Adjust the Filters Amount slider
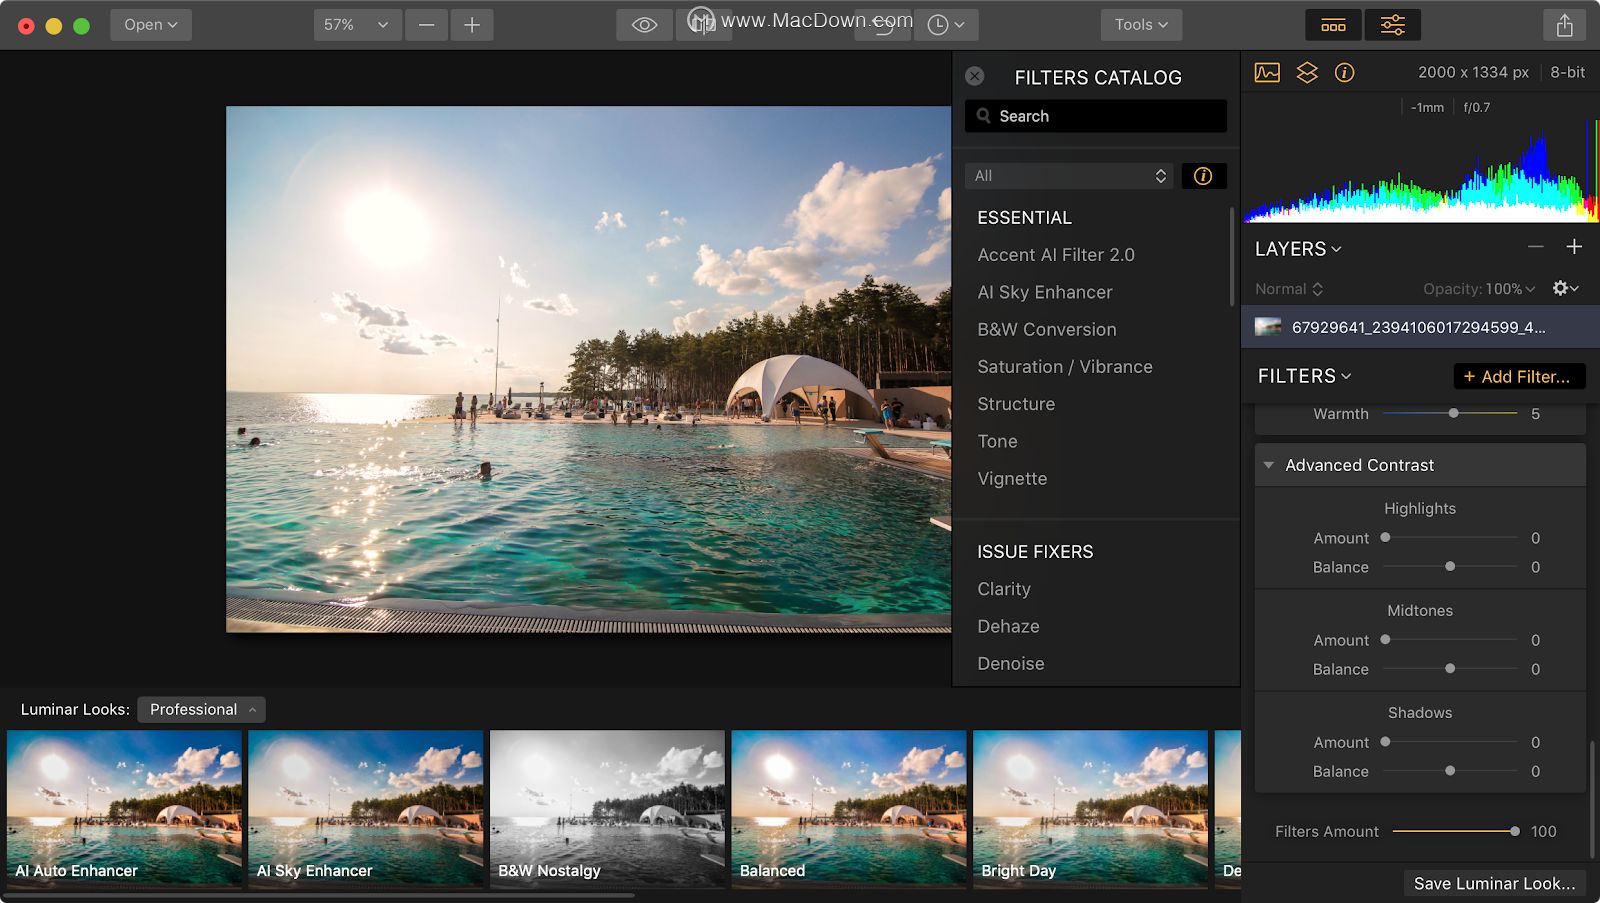The width and height of the screenshot is (1600, 903). (1514, 831)
